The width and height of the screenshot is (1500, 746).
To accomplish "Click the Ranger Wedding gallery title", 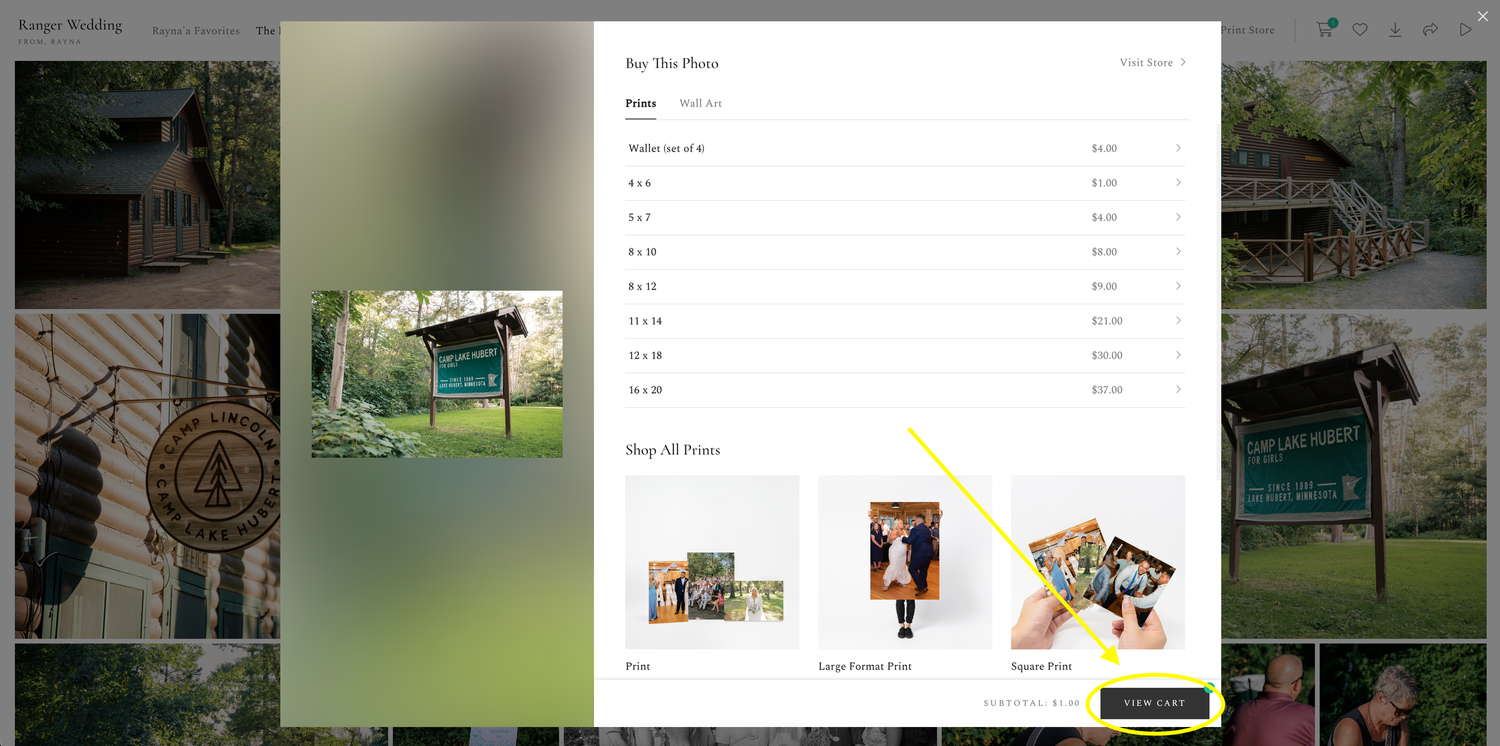I will click(x=70, y=25).
